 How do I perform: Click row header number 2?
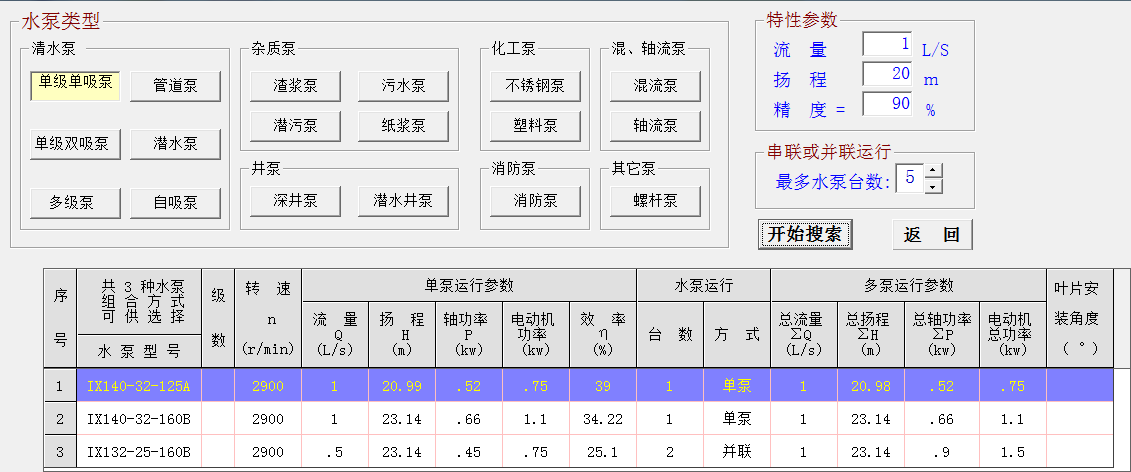point(60,419)
